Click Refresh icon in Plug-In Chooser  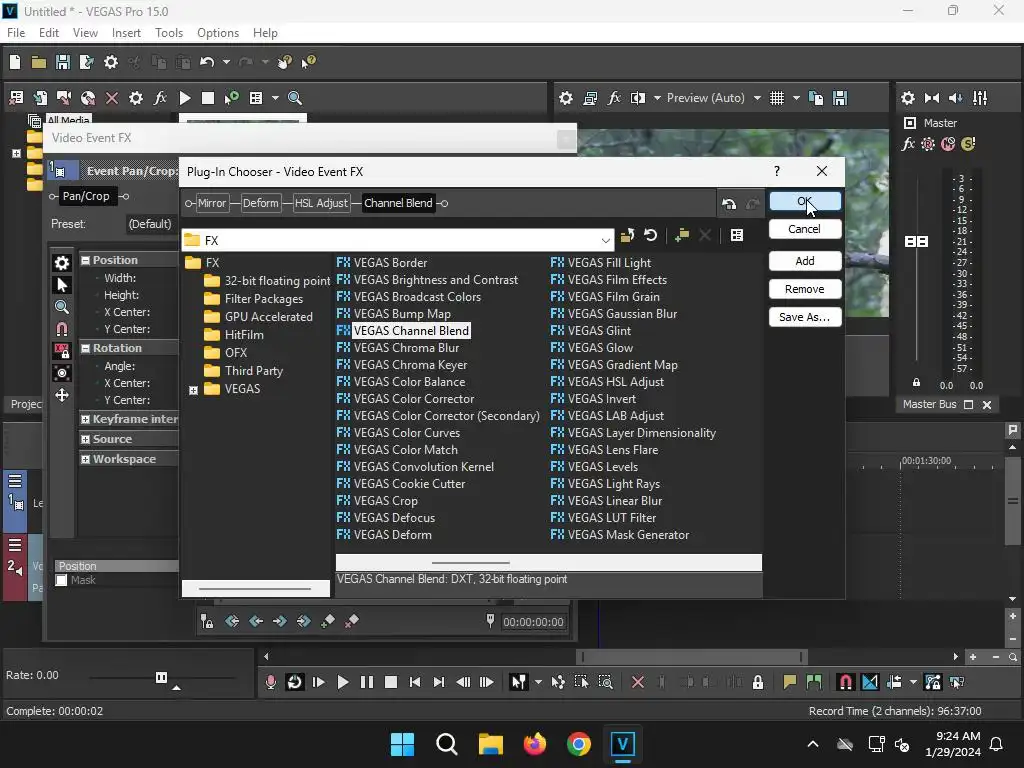(650, 235)
